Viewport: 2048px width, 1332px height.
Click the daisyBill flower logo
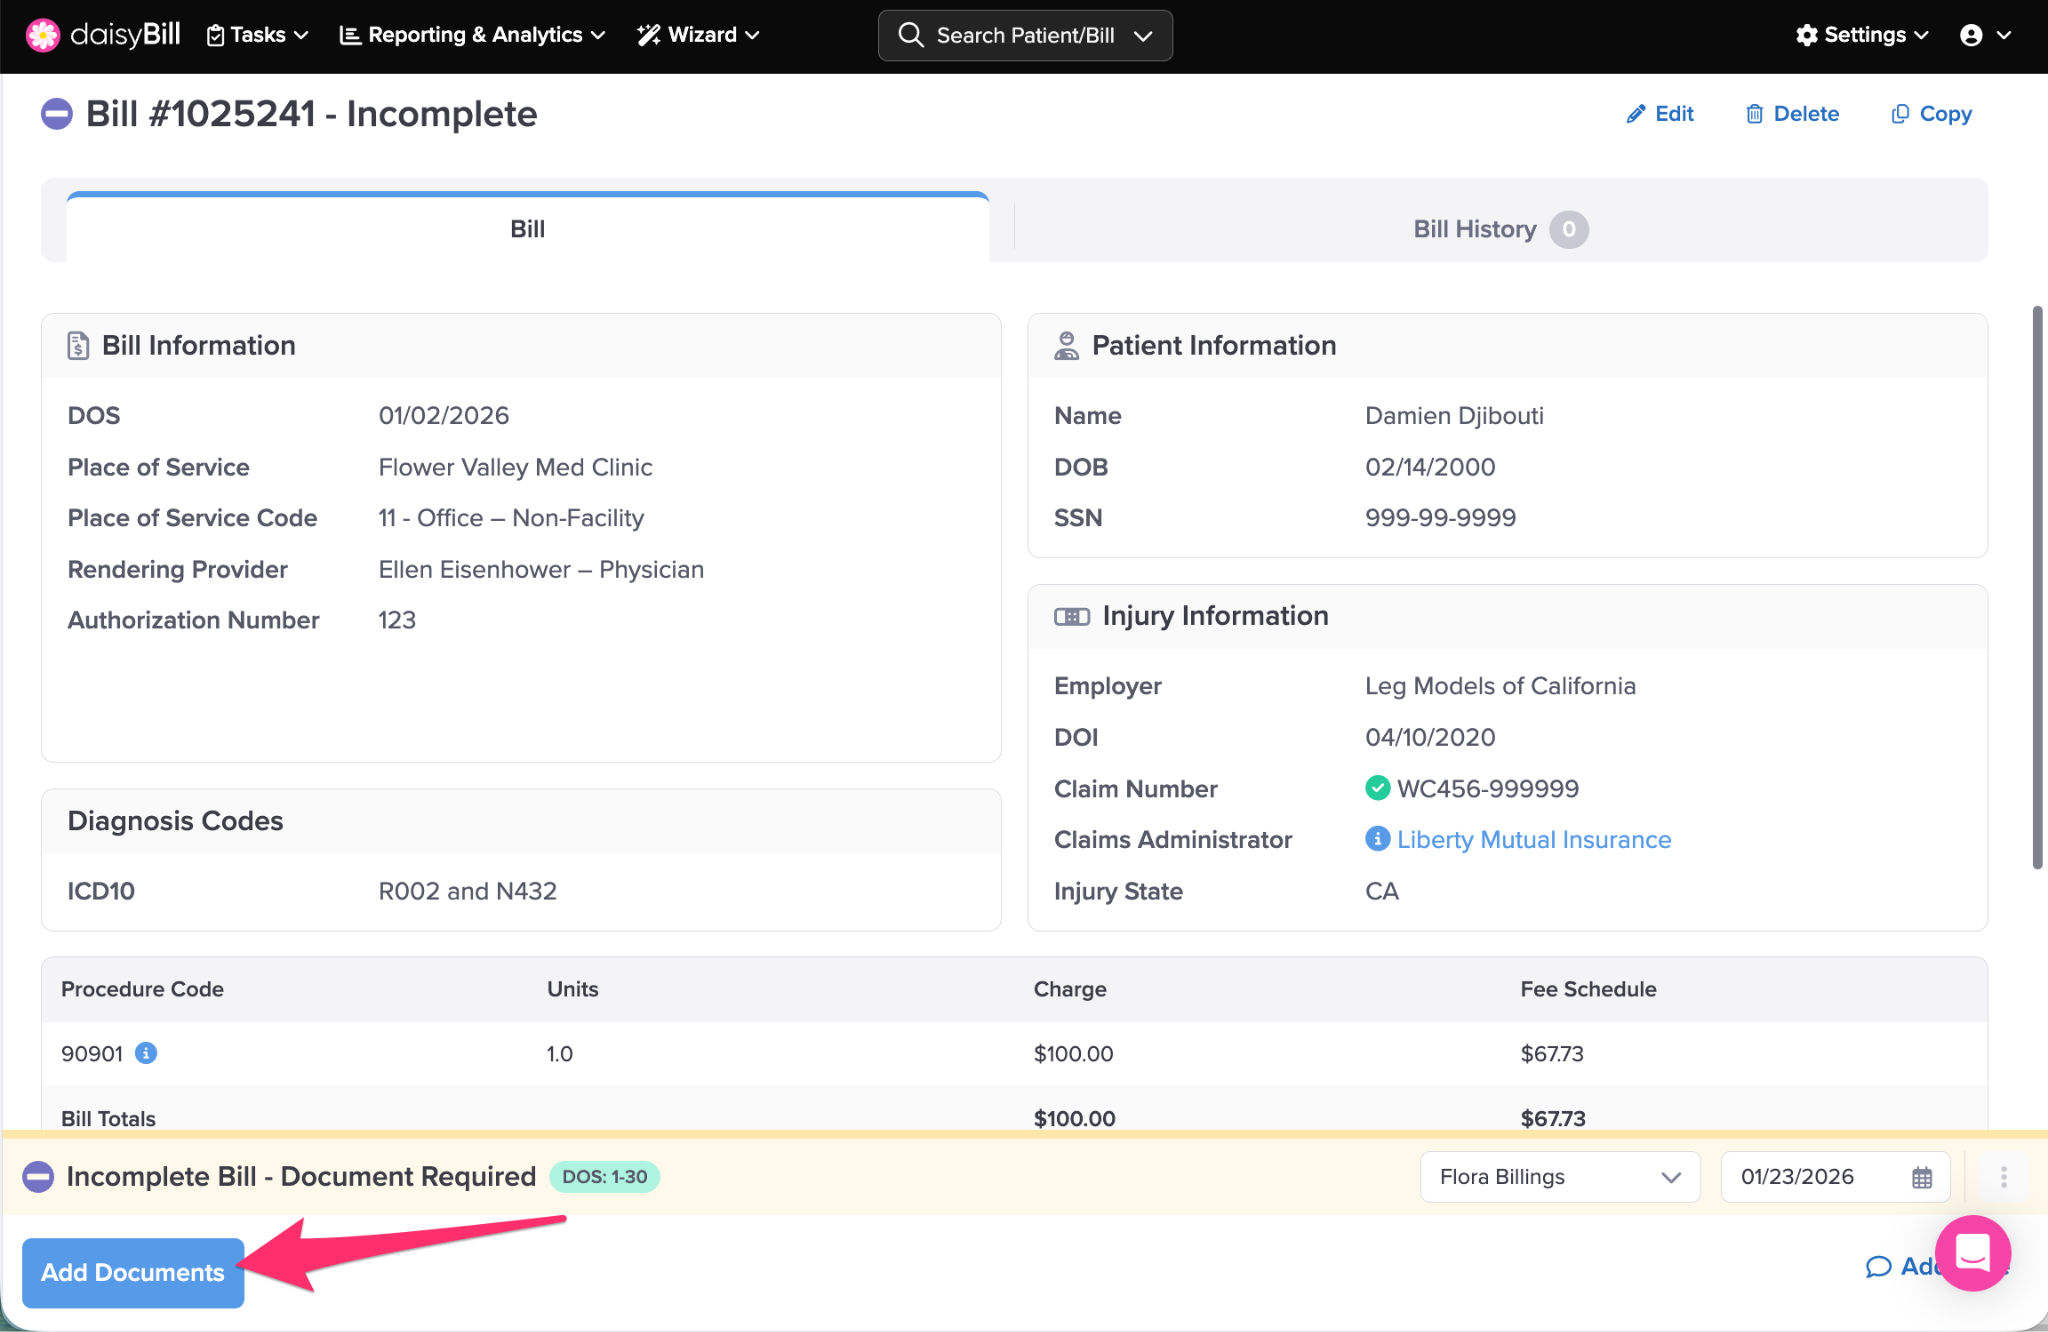pyautogui.click(x=42, y=35)
